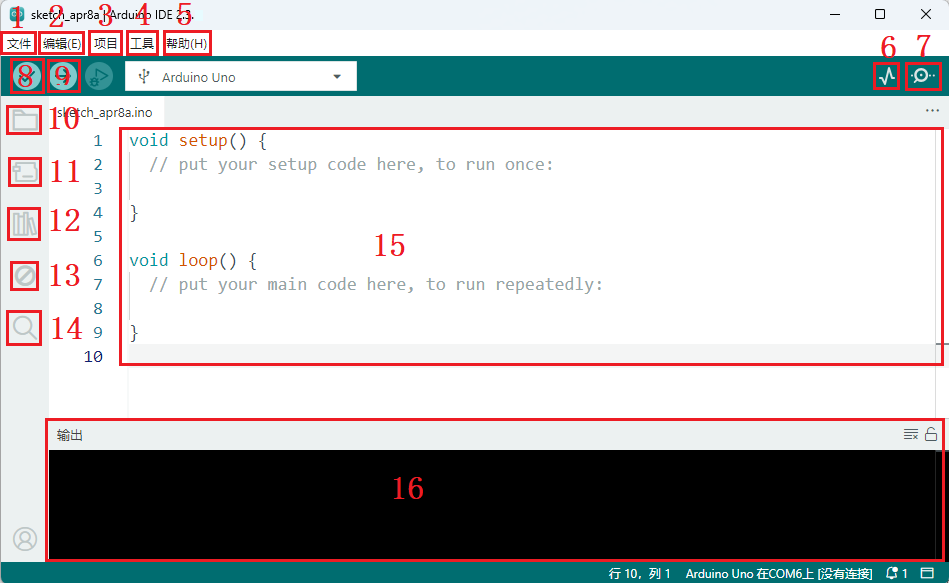The width and height of the screenshot is (949, 583).
Task: Clear the output panel contents
Action: [911, 434]
